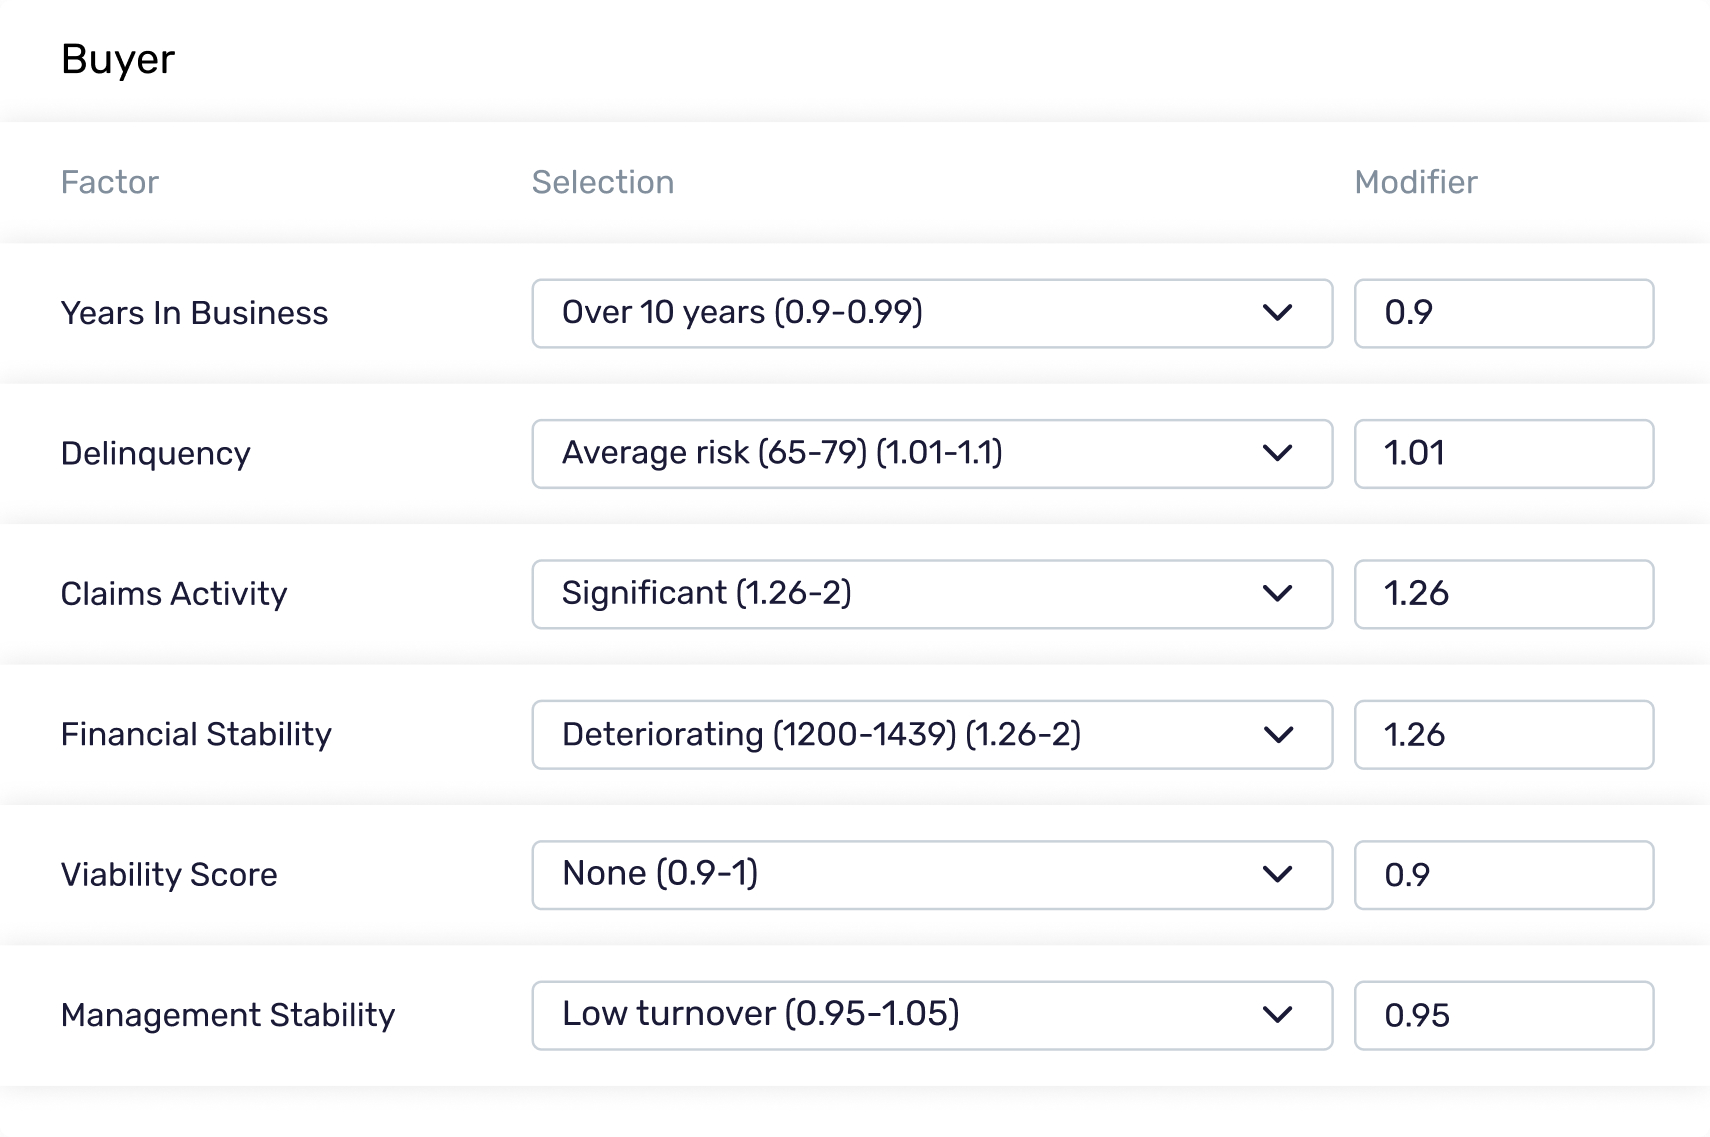1710x1137 pixels.
Task: Click the chevron arrow beside Low turnover
Action: click(x=1277, y=1015)
